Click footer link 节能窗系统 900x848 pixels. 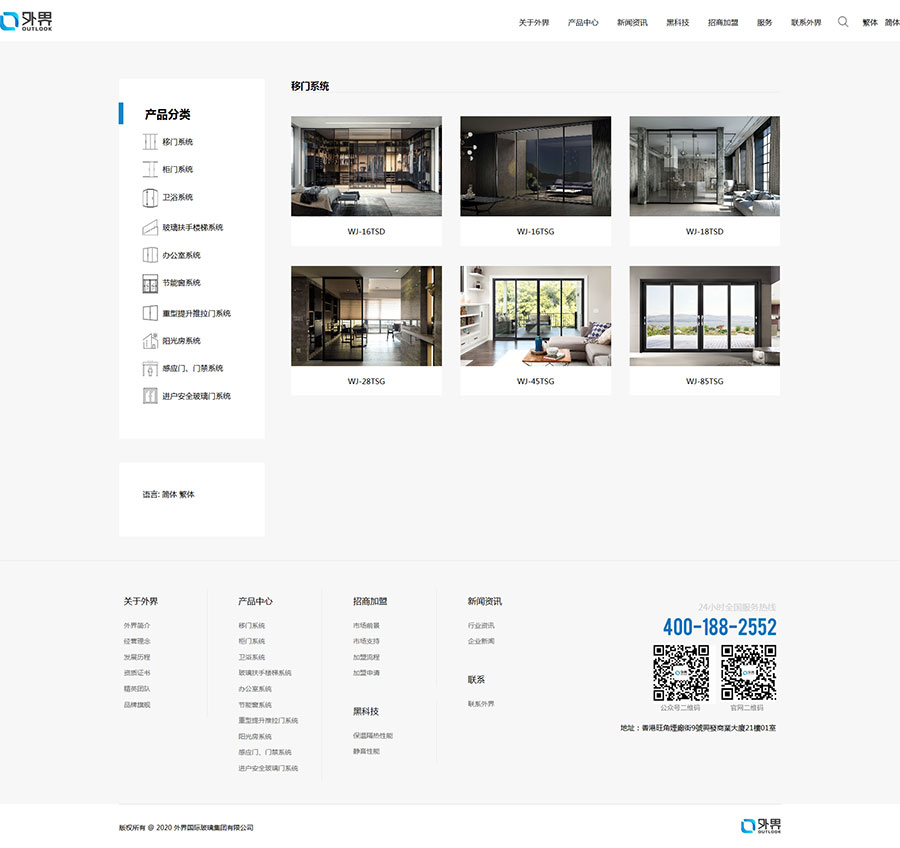coord(255,704)
